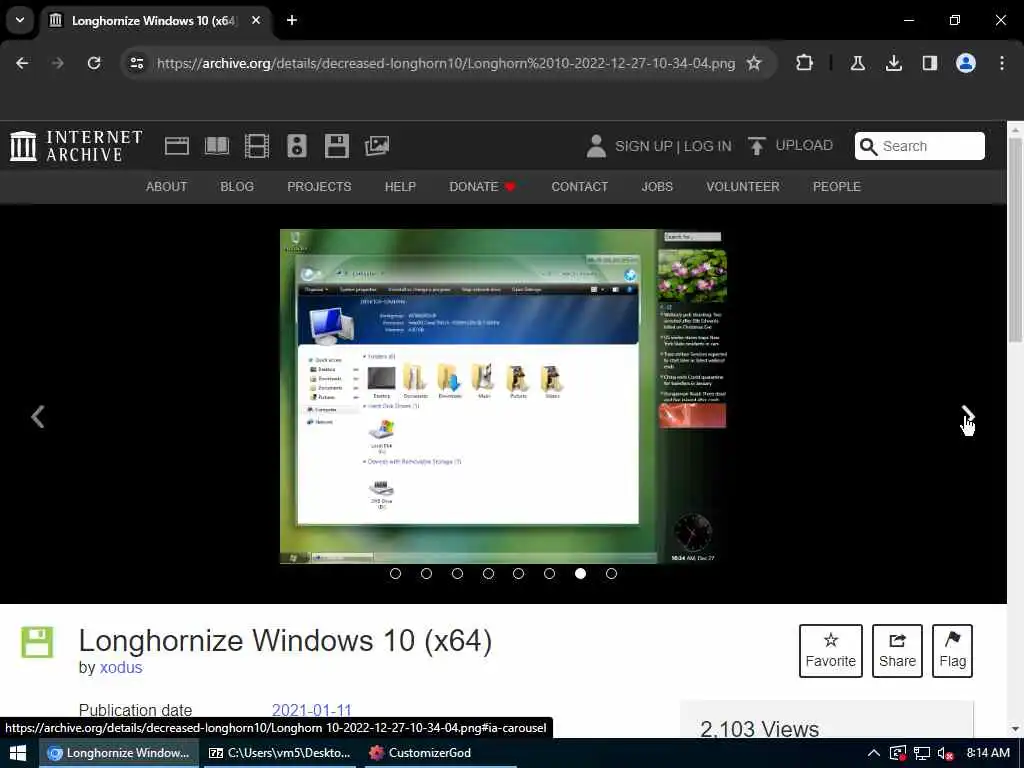
Task: Reload the page
Action: 94,63
